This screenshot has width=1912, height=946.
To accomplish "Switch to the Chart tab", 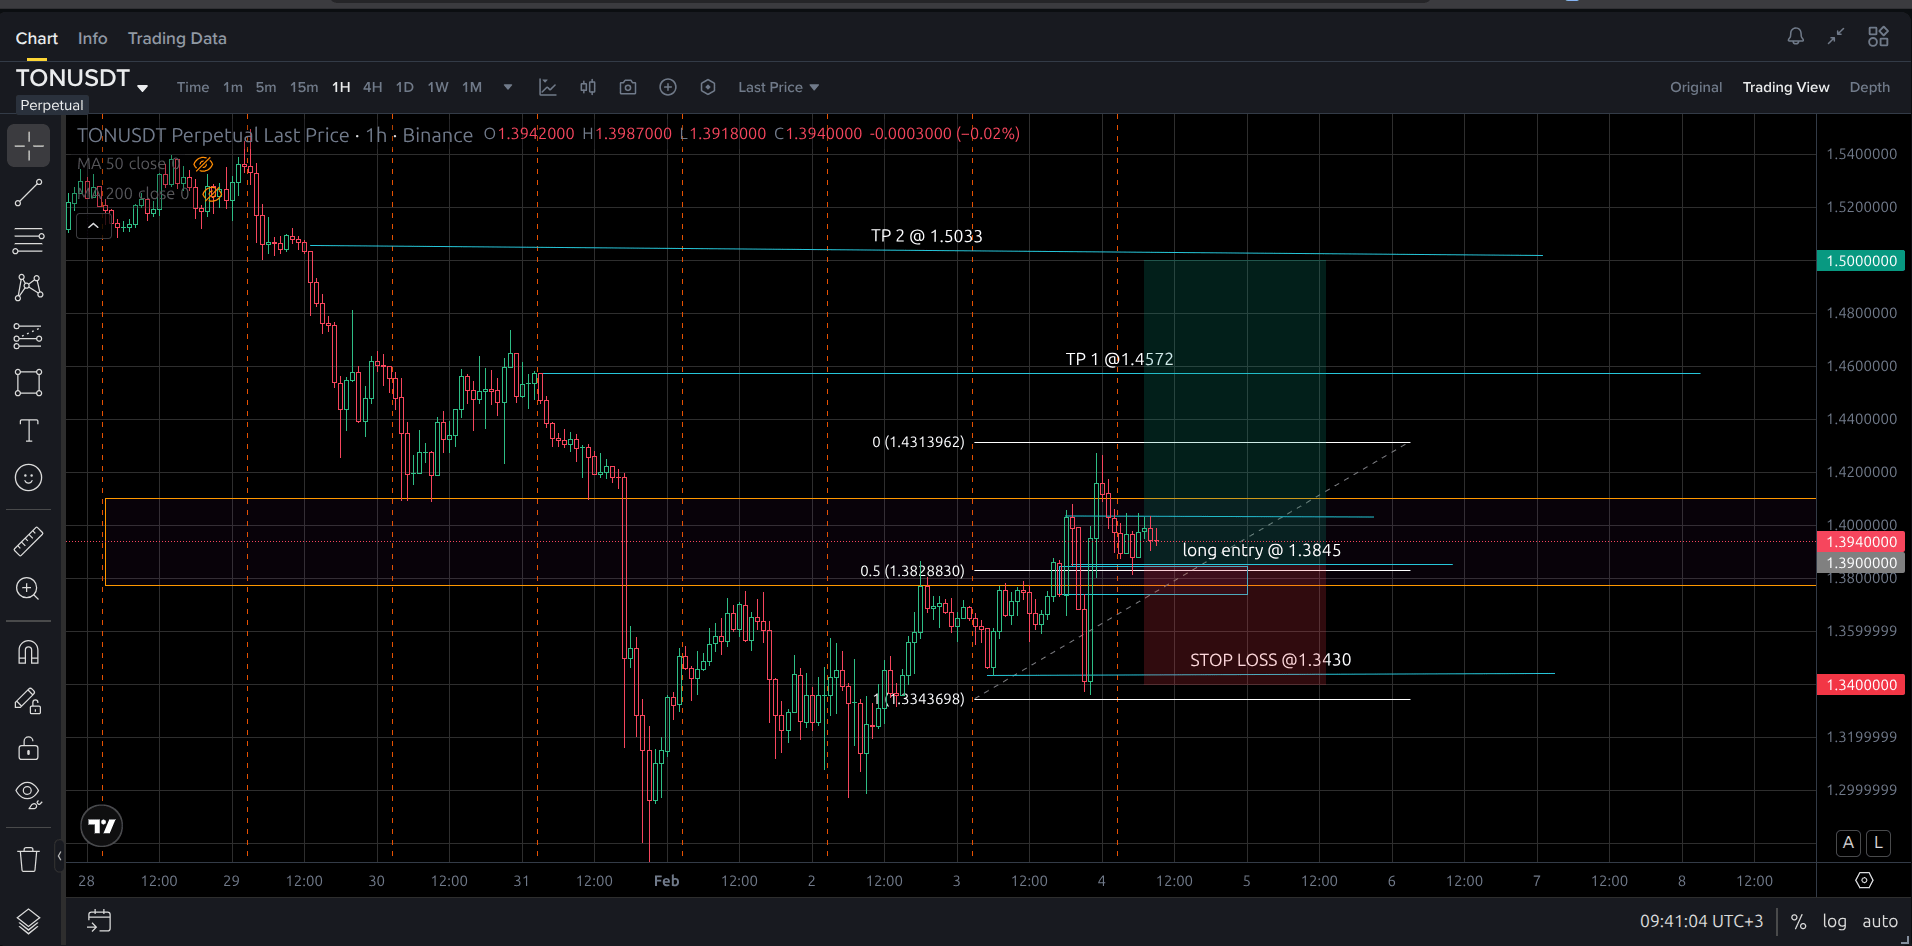I will pos(37,38).
